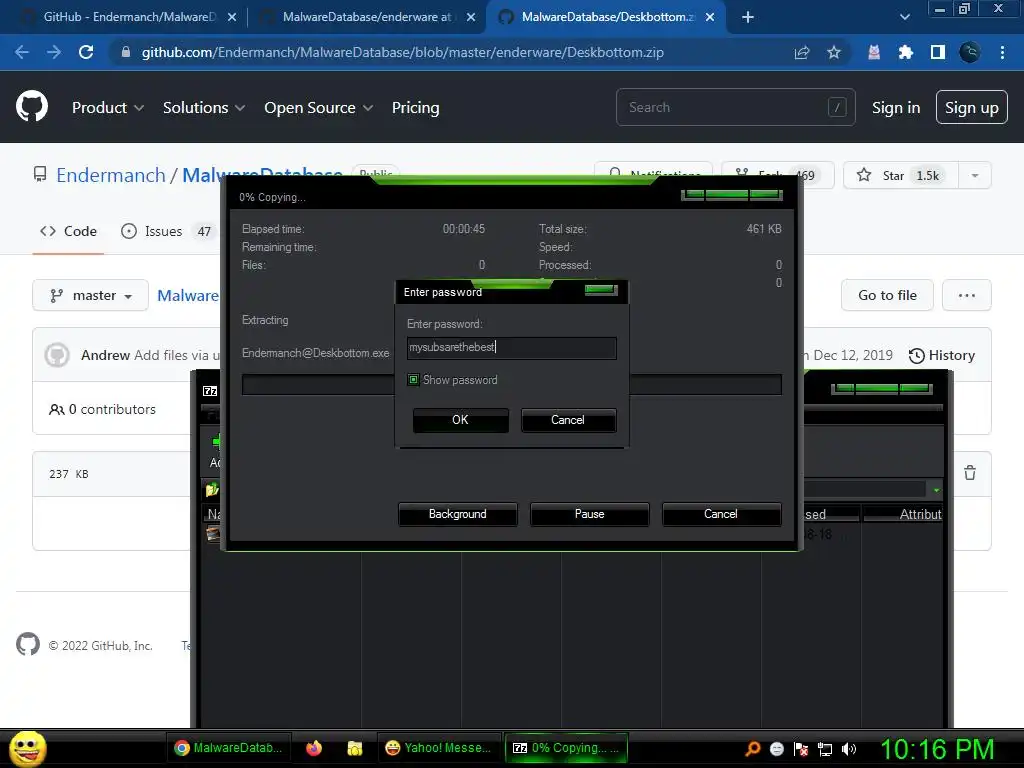This screenshot has height=768, width=1024.
Task: Click the magnifier search tray icon
Action: coord(753,749)
